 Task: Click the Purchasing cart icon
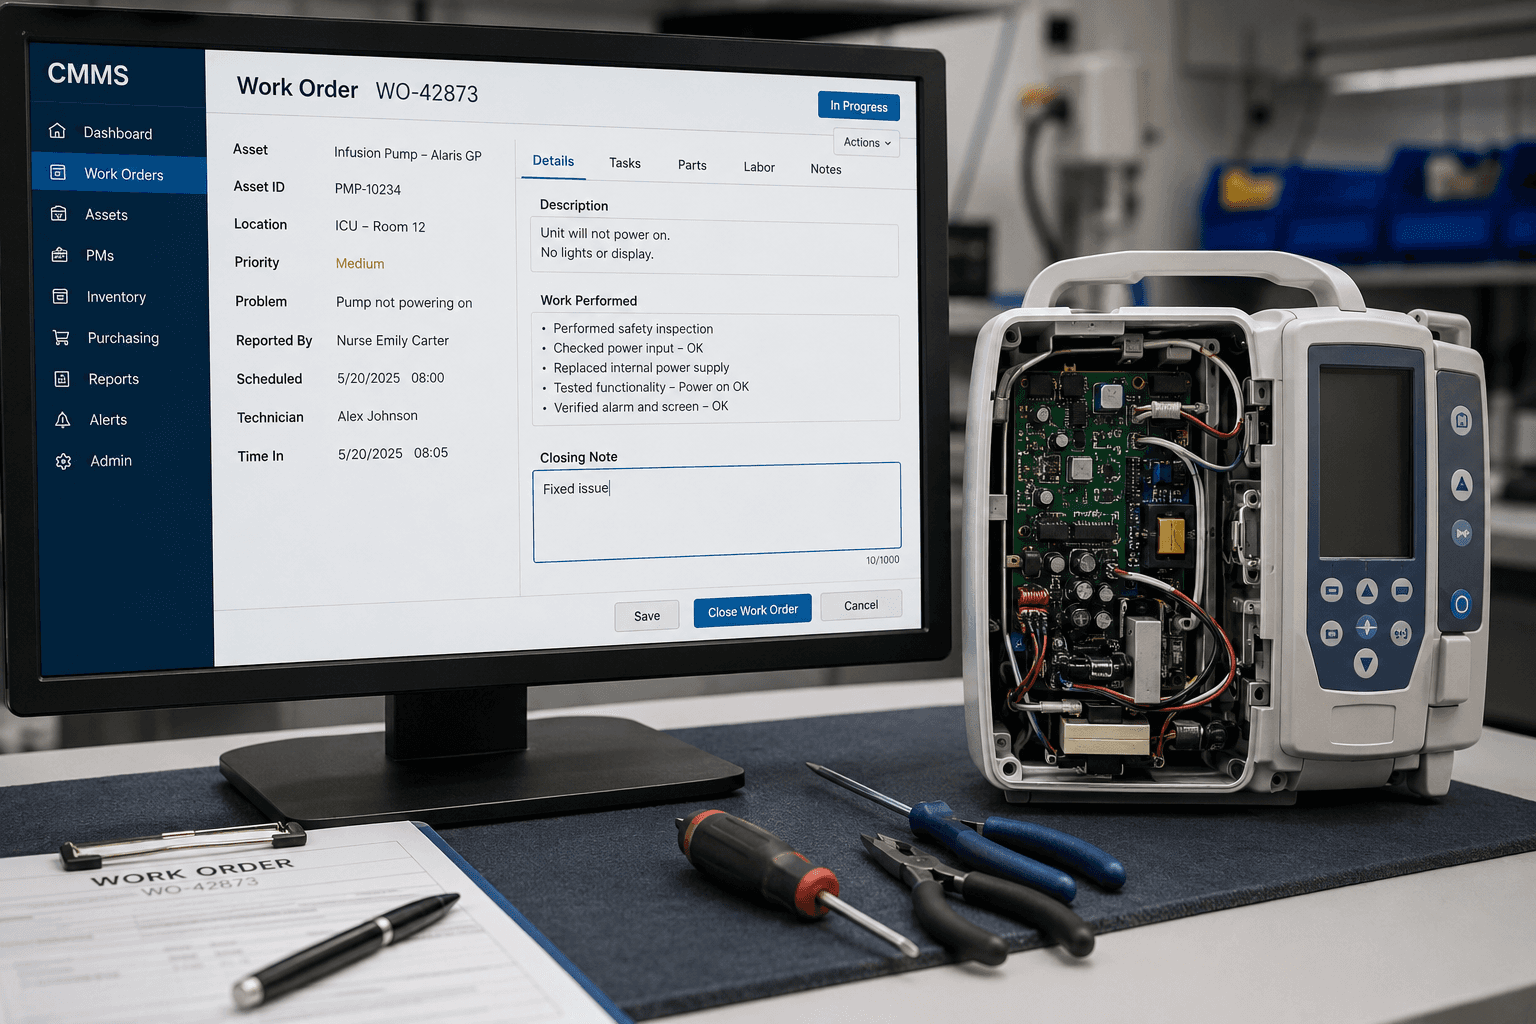[61, 338]
